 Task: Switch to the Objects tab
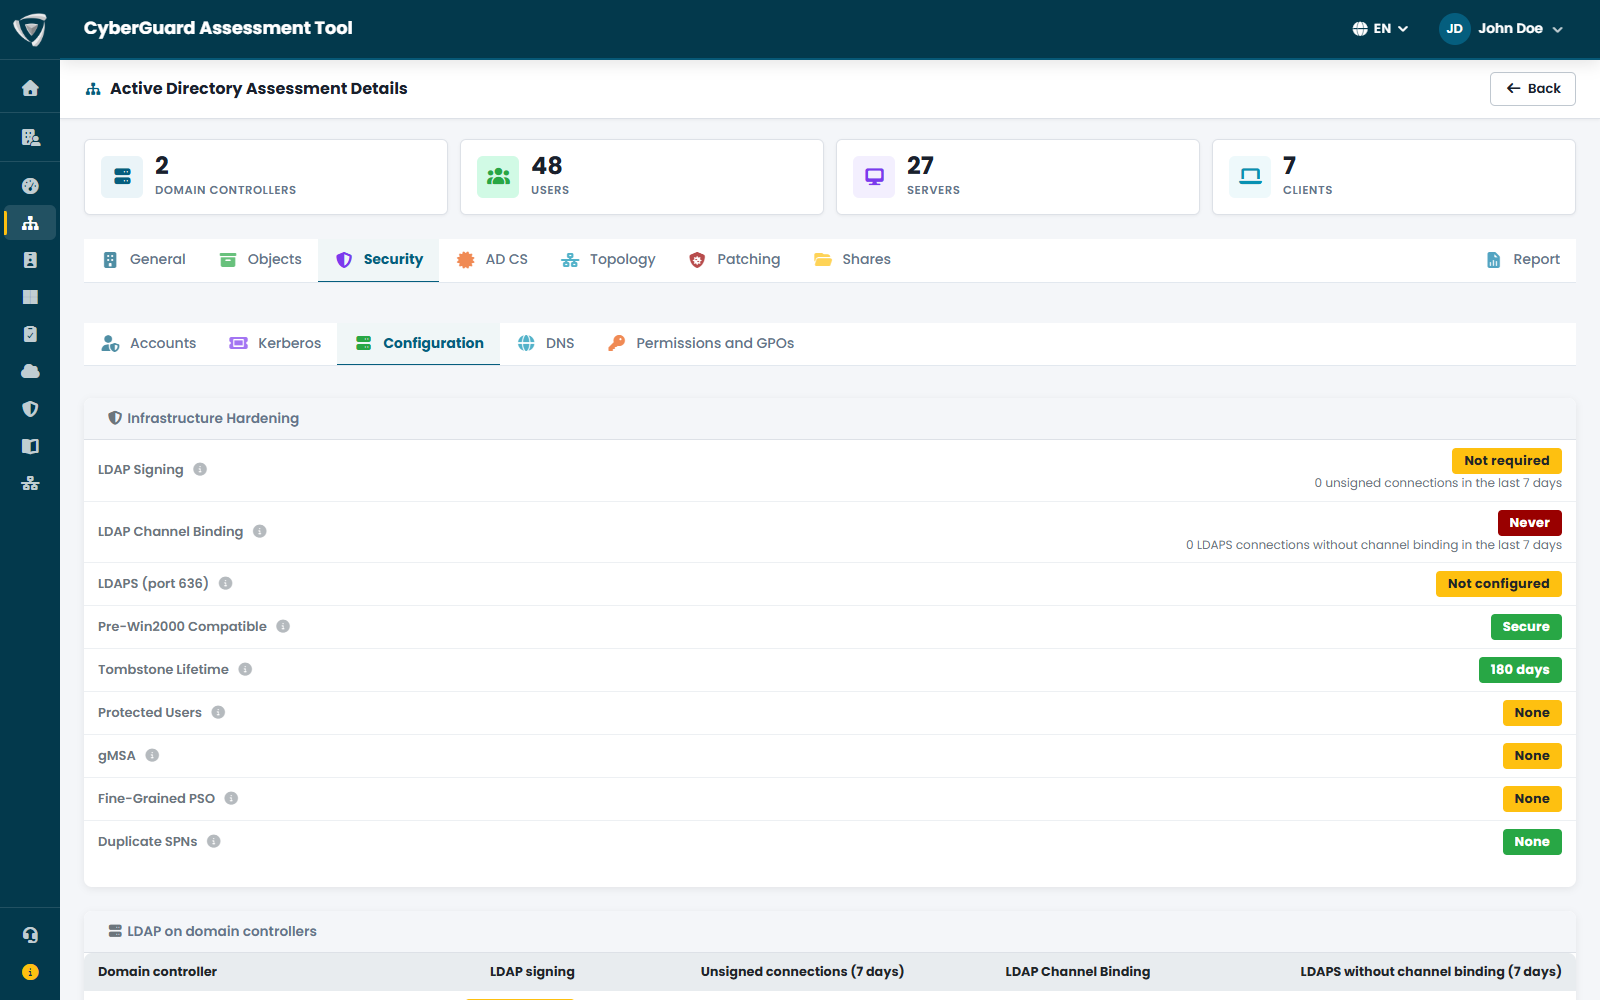click(260, 259)
